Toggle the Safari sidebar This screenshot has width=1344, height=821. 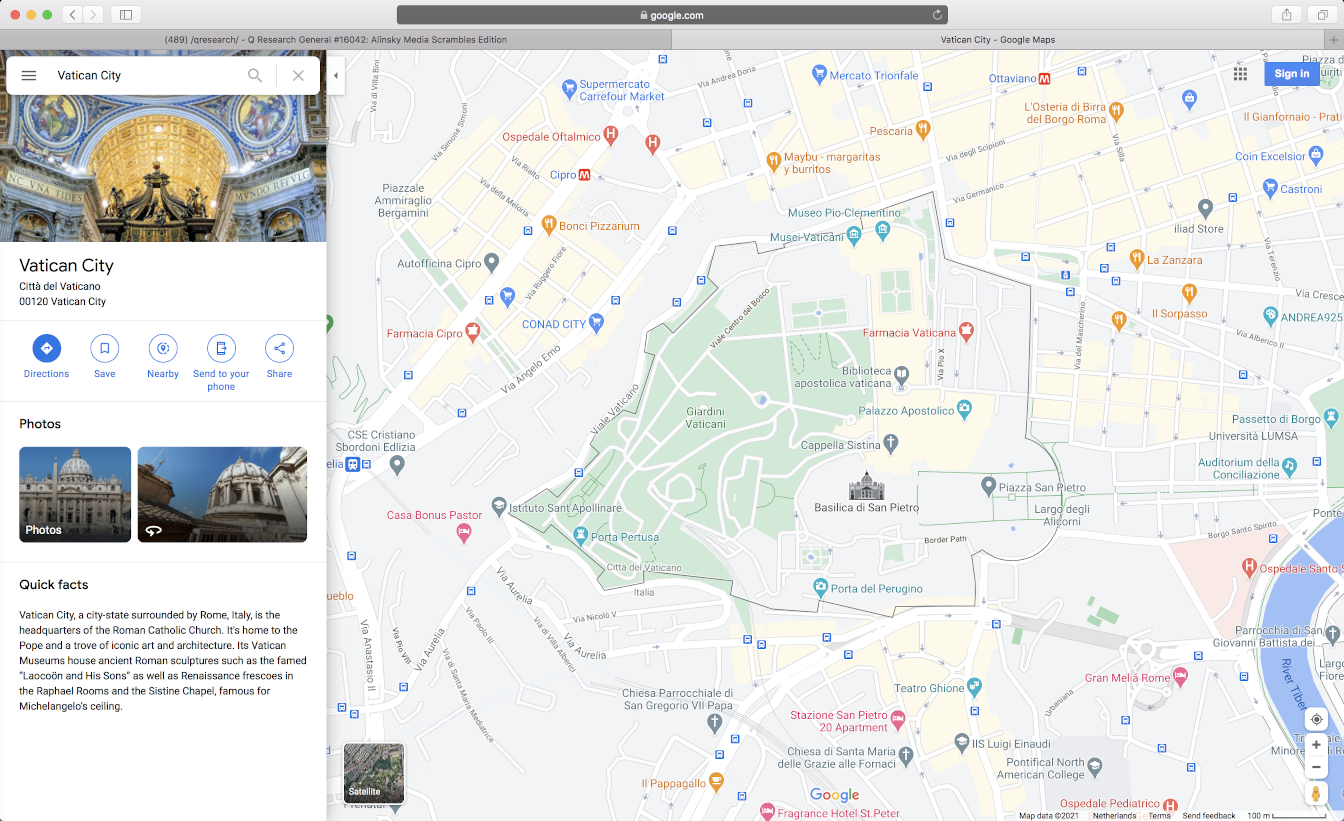pyautogui.click(x=126, y=15)
